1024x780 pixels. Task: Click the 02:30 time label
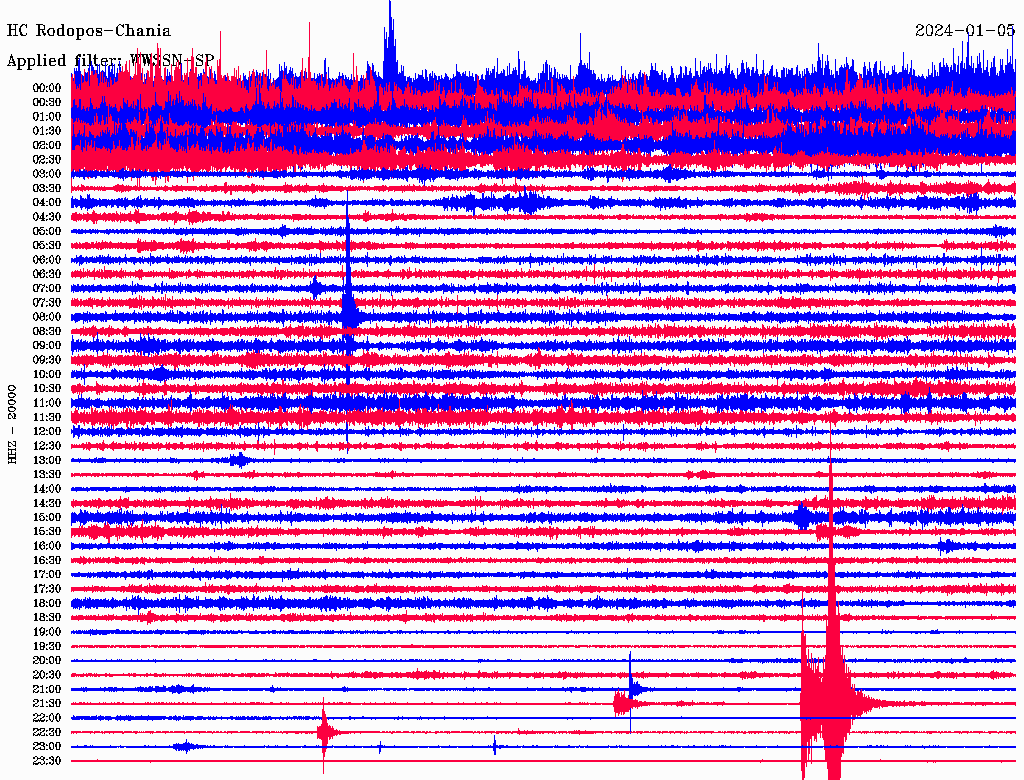(x=47, y=160)
